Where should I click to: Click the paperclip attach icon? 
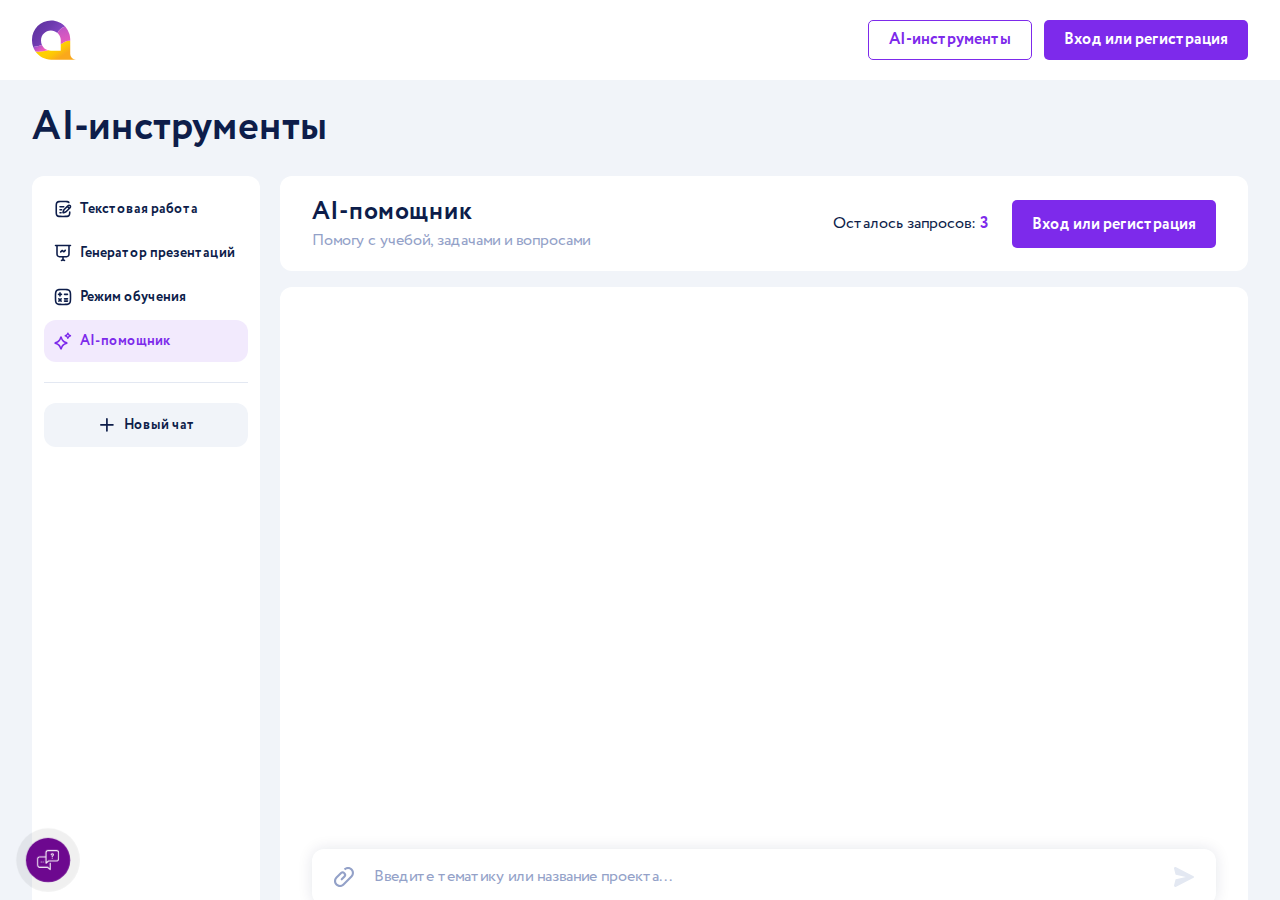[344, 877]
